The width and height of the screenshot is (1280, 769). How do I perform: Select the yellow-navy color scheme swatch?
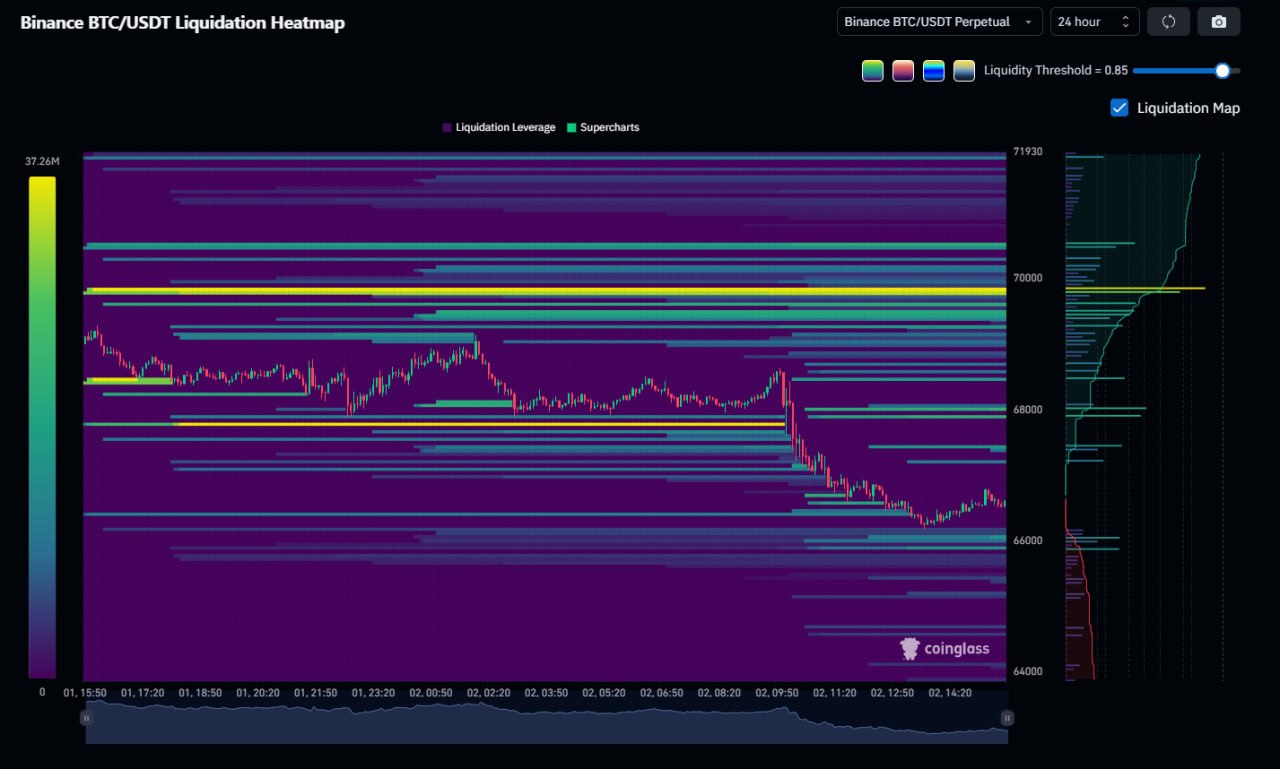pyautogui.click(x=964, y=71)
